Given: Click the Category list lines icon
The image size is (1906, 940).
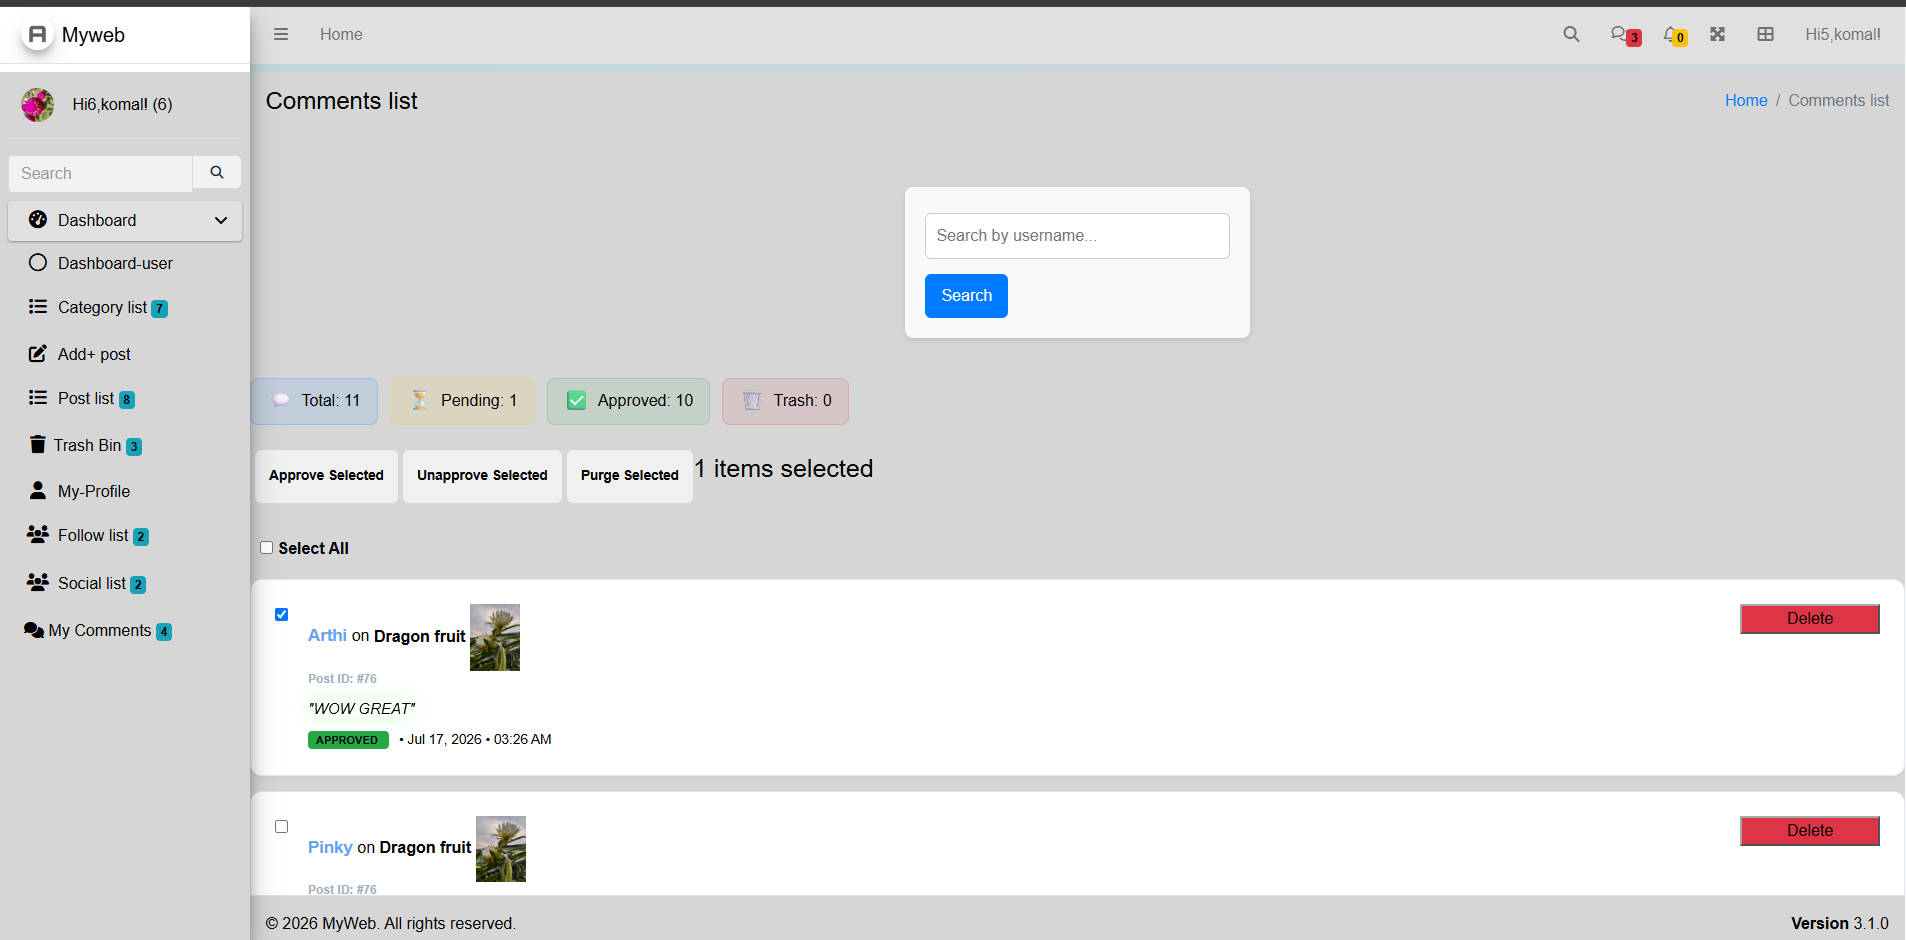Looking at the screenshot, I should [38, 307].
